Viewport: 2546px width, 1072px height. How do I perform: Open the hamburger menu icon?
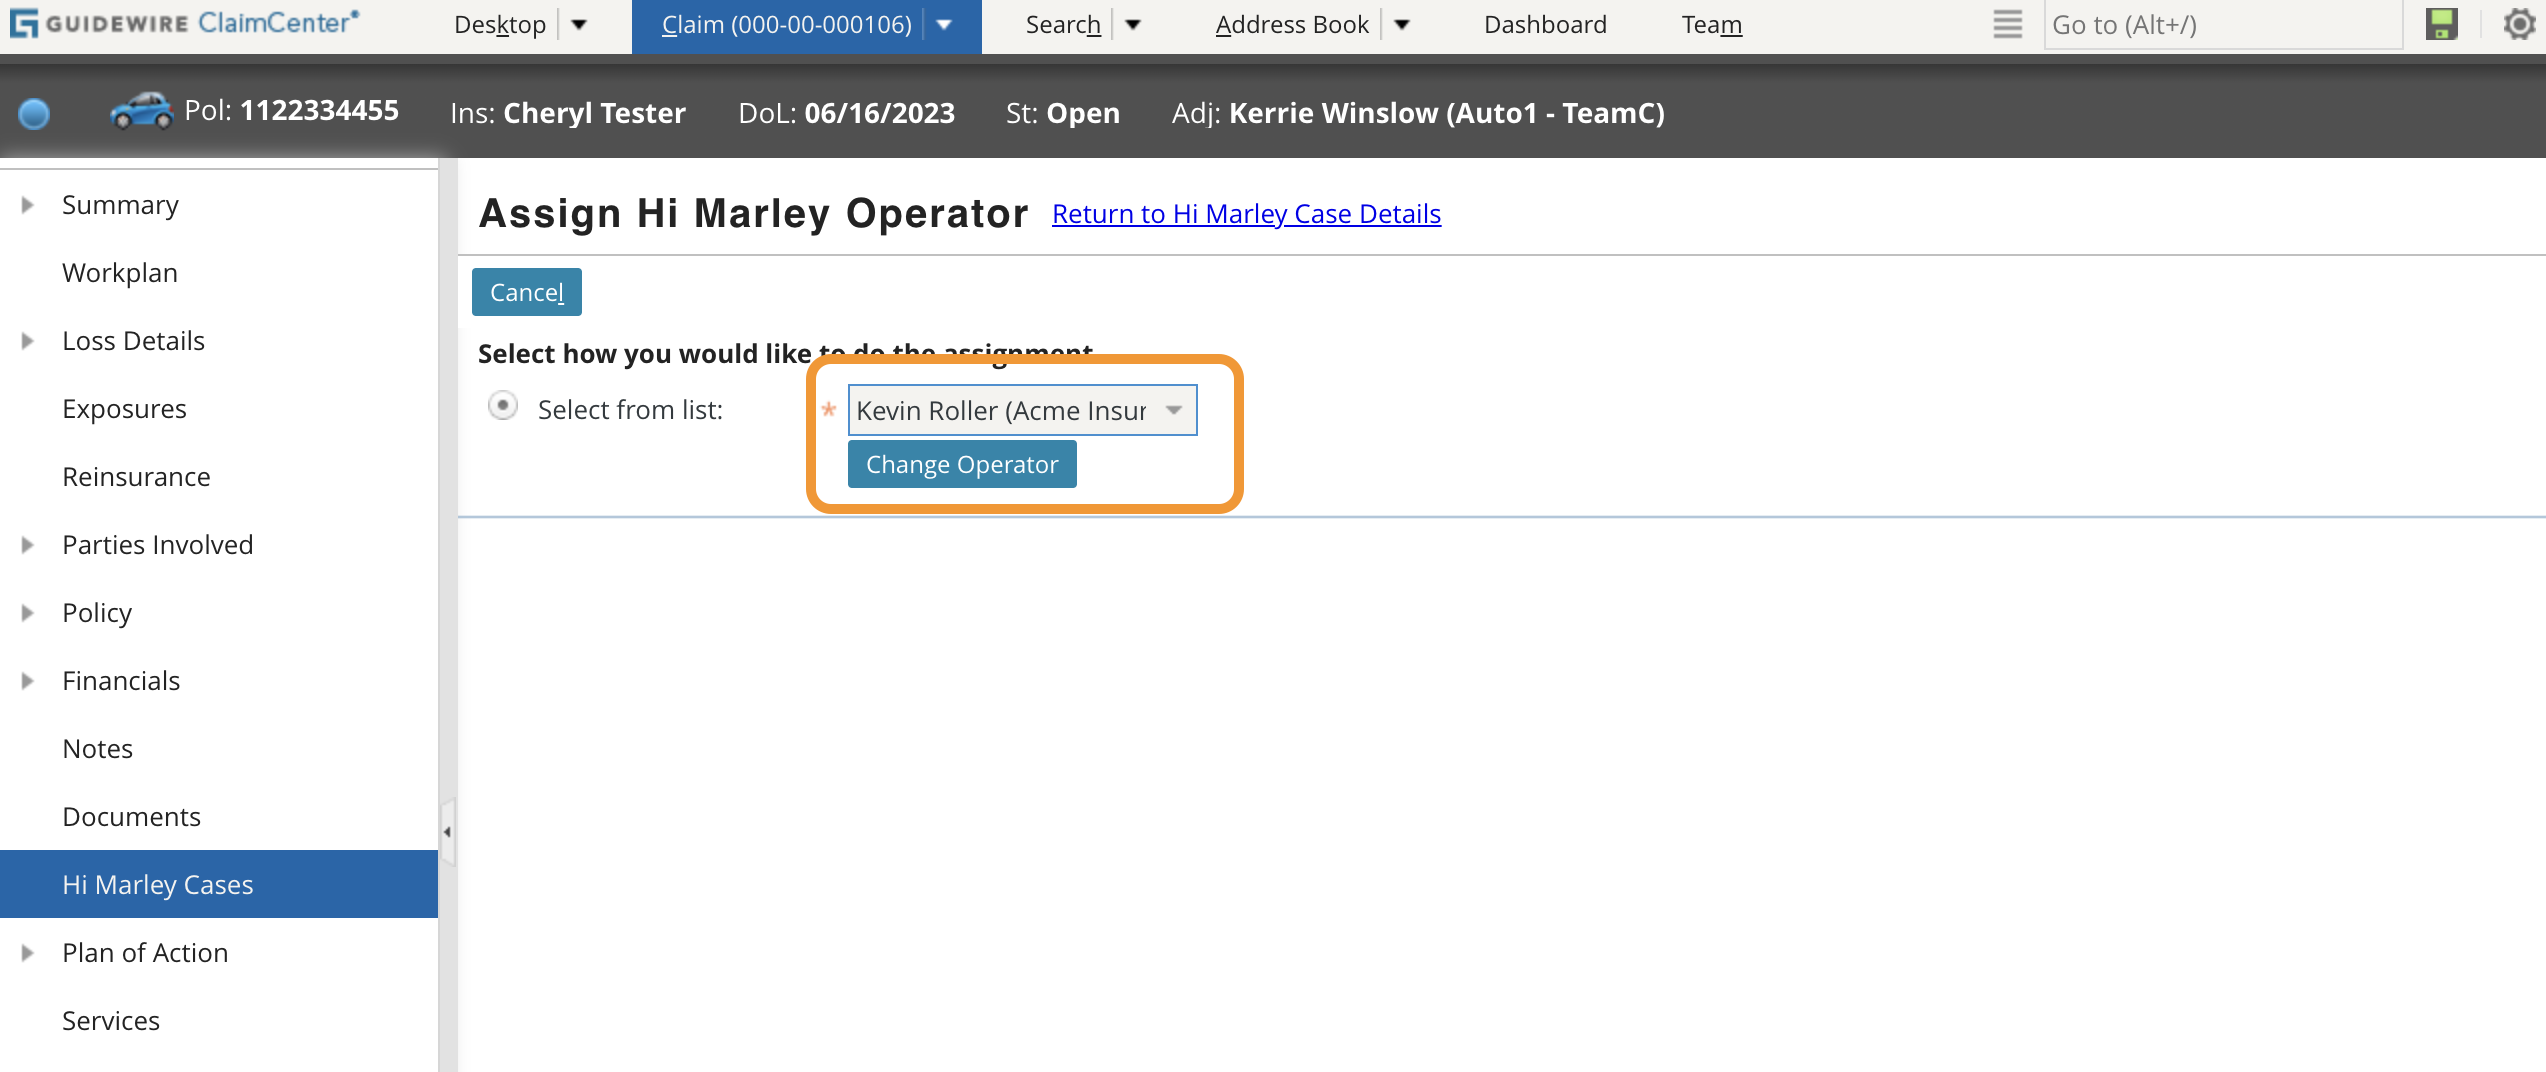[2006, 24]
